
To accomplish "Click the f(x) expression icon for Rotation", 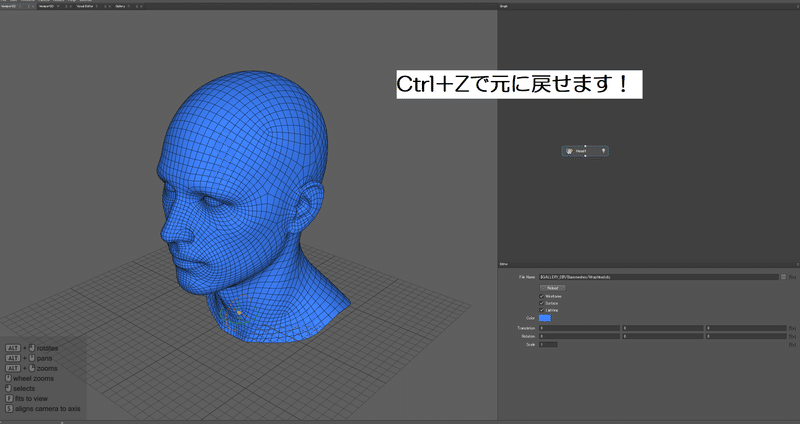I will [792, 336].
